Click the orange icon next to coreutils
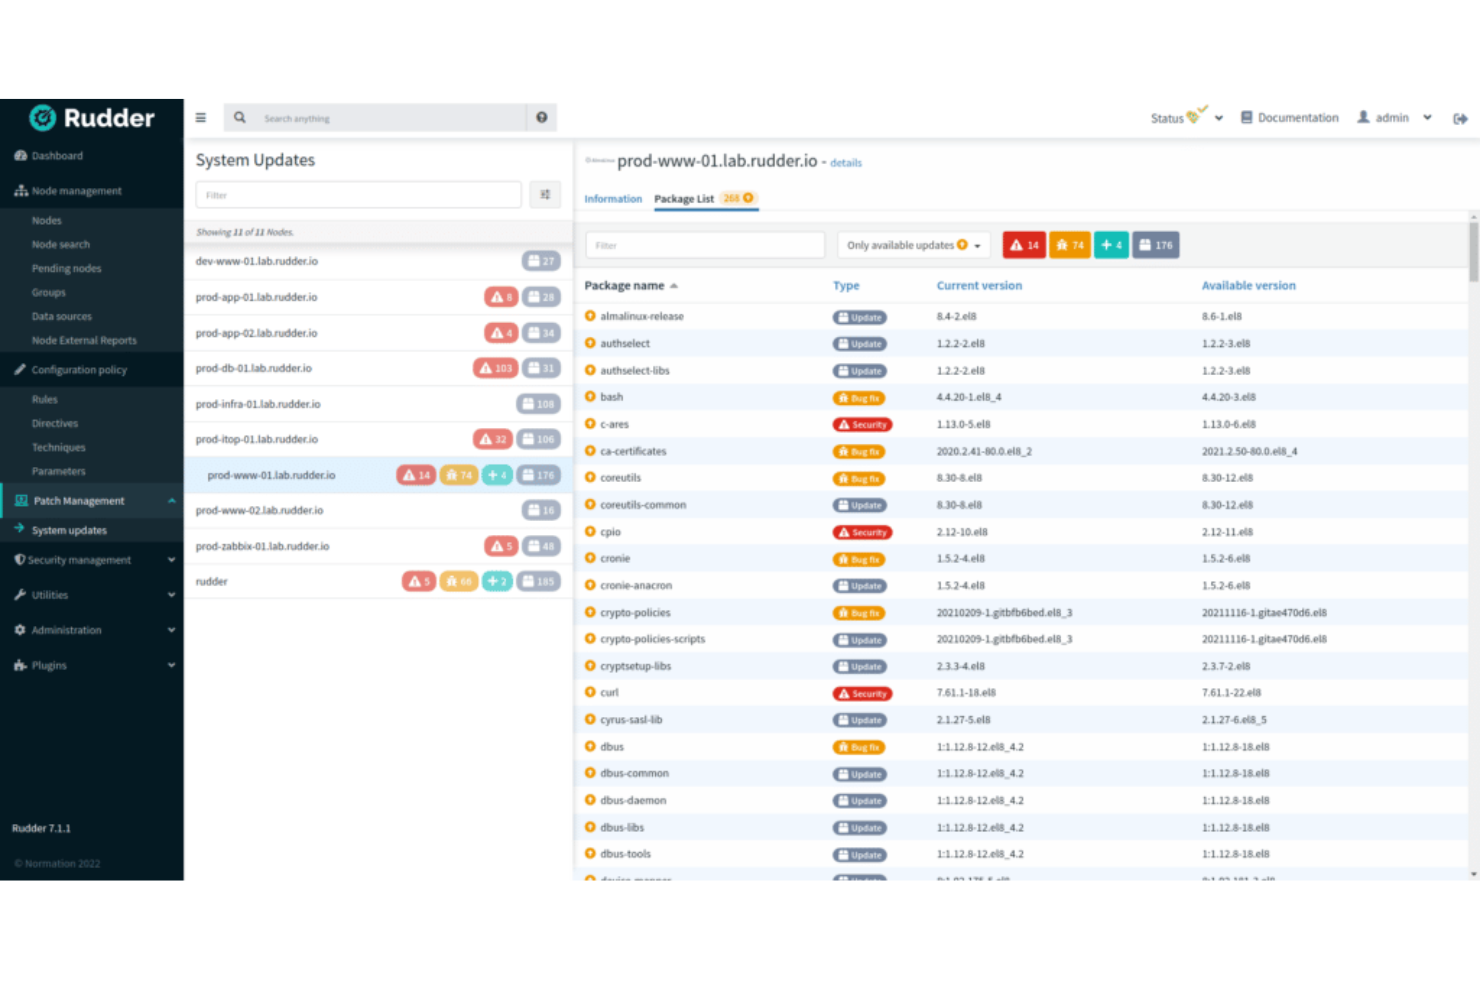 coord(590,478)
